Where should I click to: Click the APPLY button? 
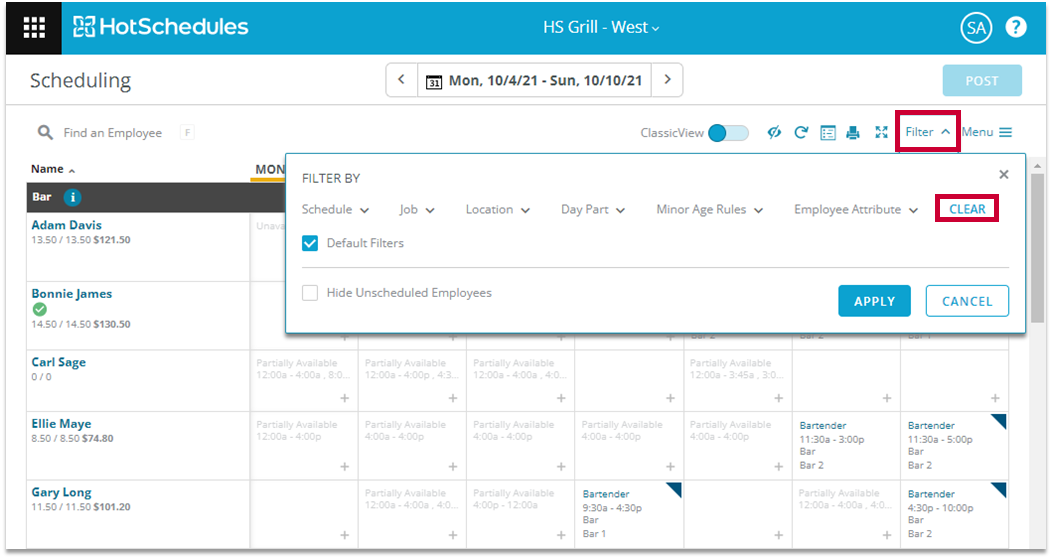[874, 301]
